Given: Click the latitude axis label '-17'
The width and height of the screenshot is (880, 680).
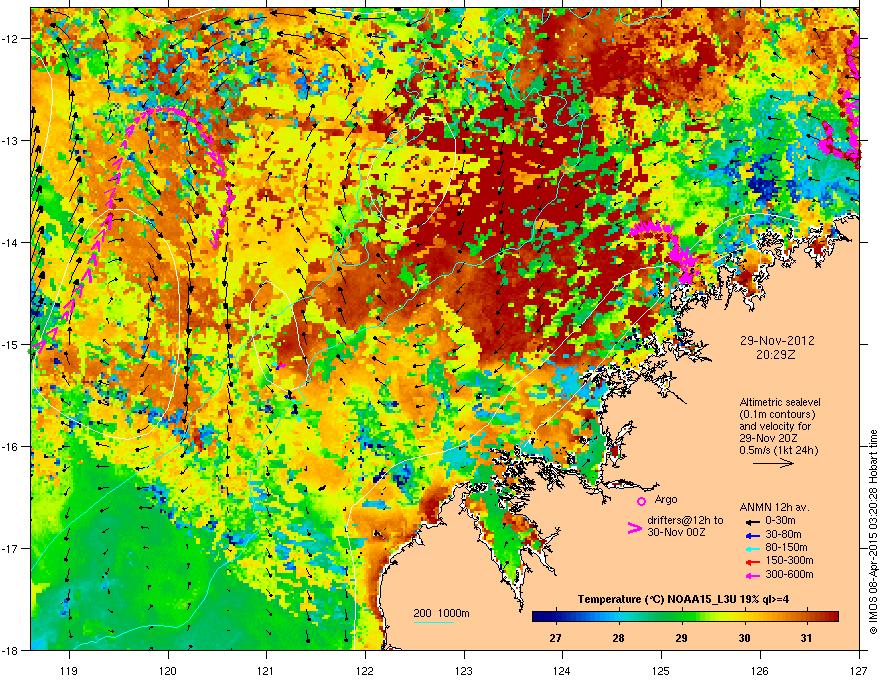Looking at the screenshot, I should click(x=10, y=549).
